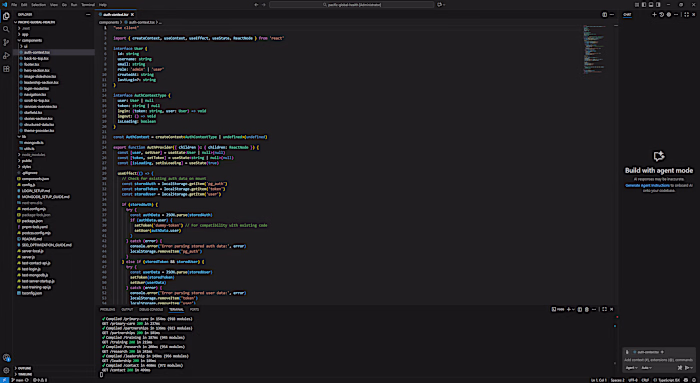Send chat message with send arrow

tap(687, 368)
